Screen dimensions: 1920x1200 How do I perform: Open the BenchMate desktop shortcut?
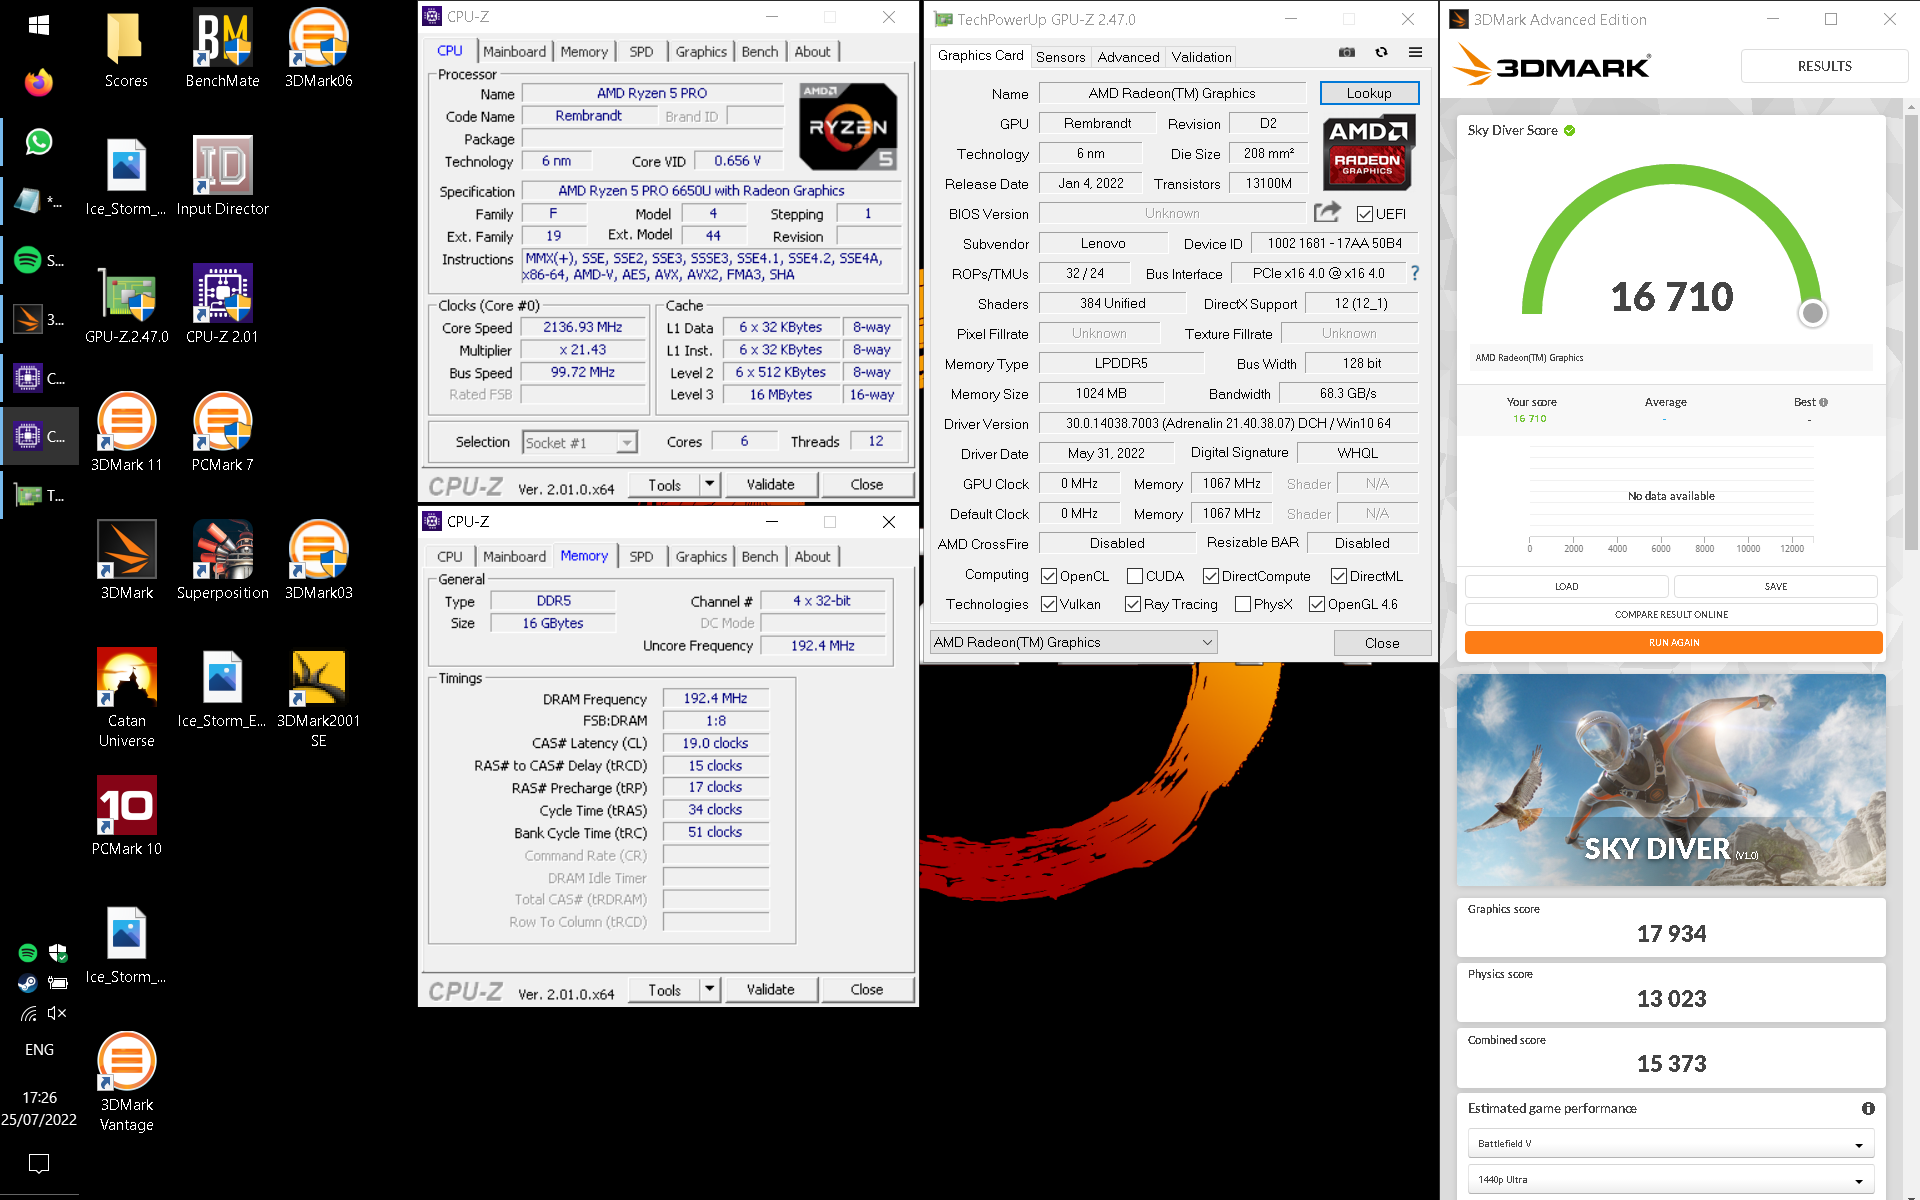click(222, 48)
